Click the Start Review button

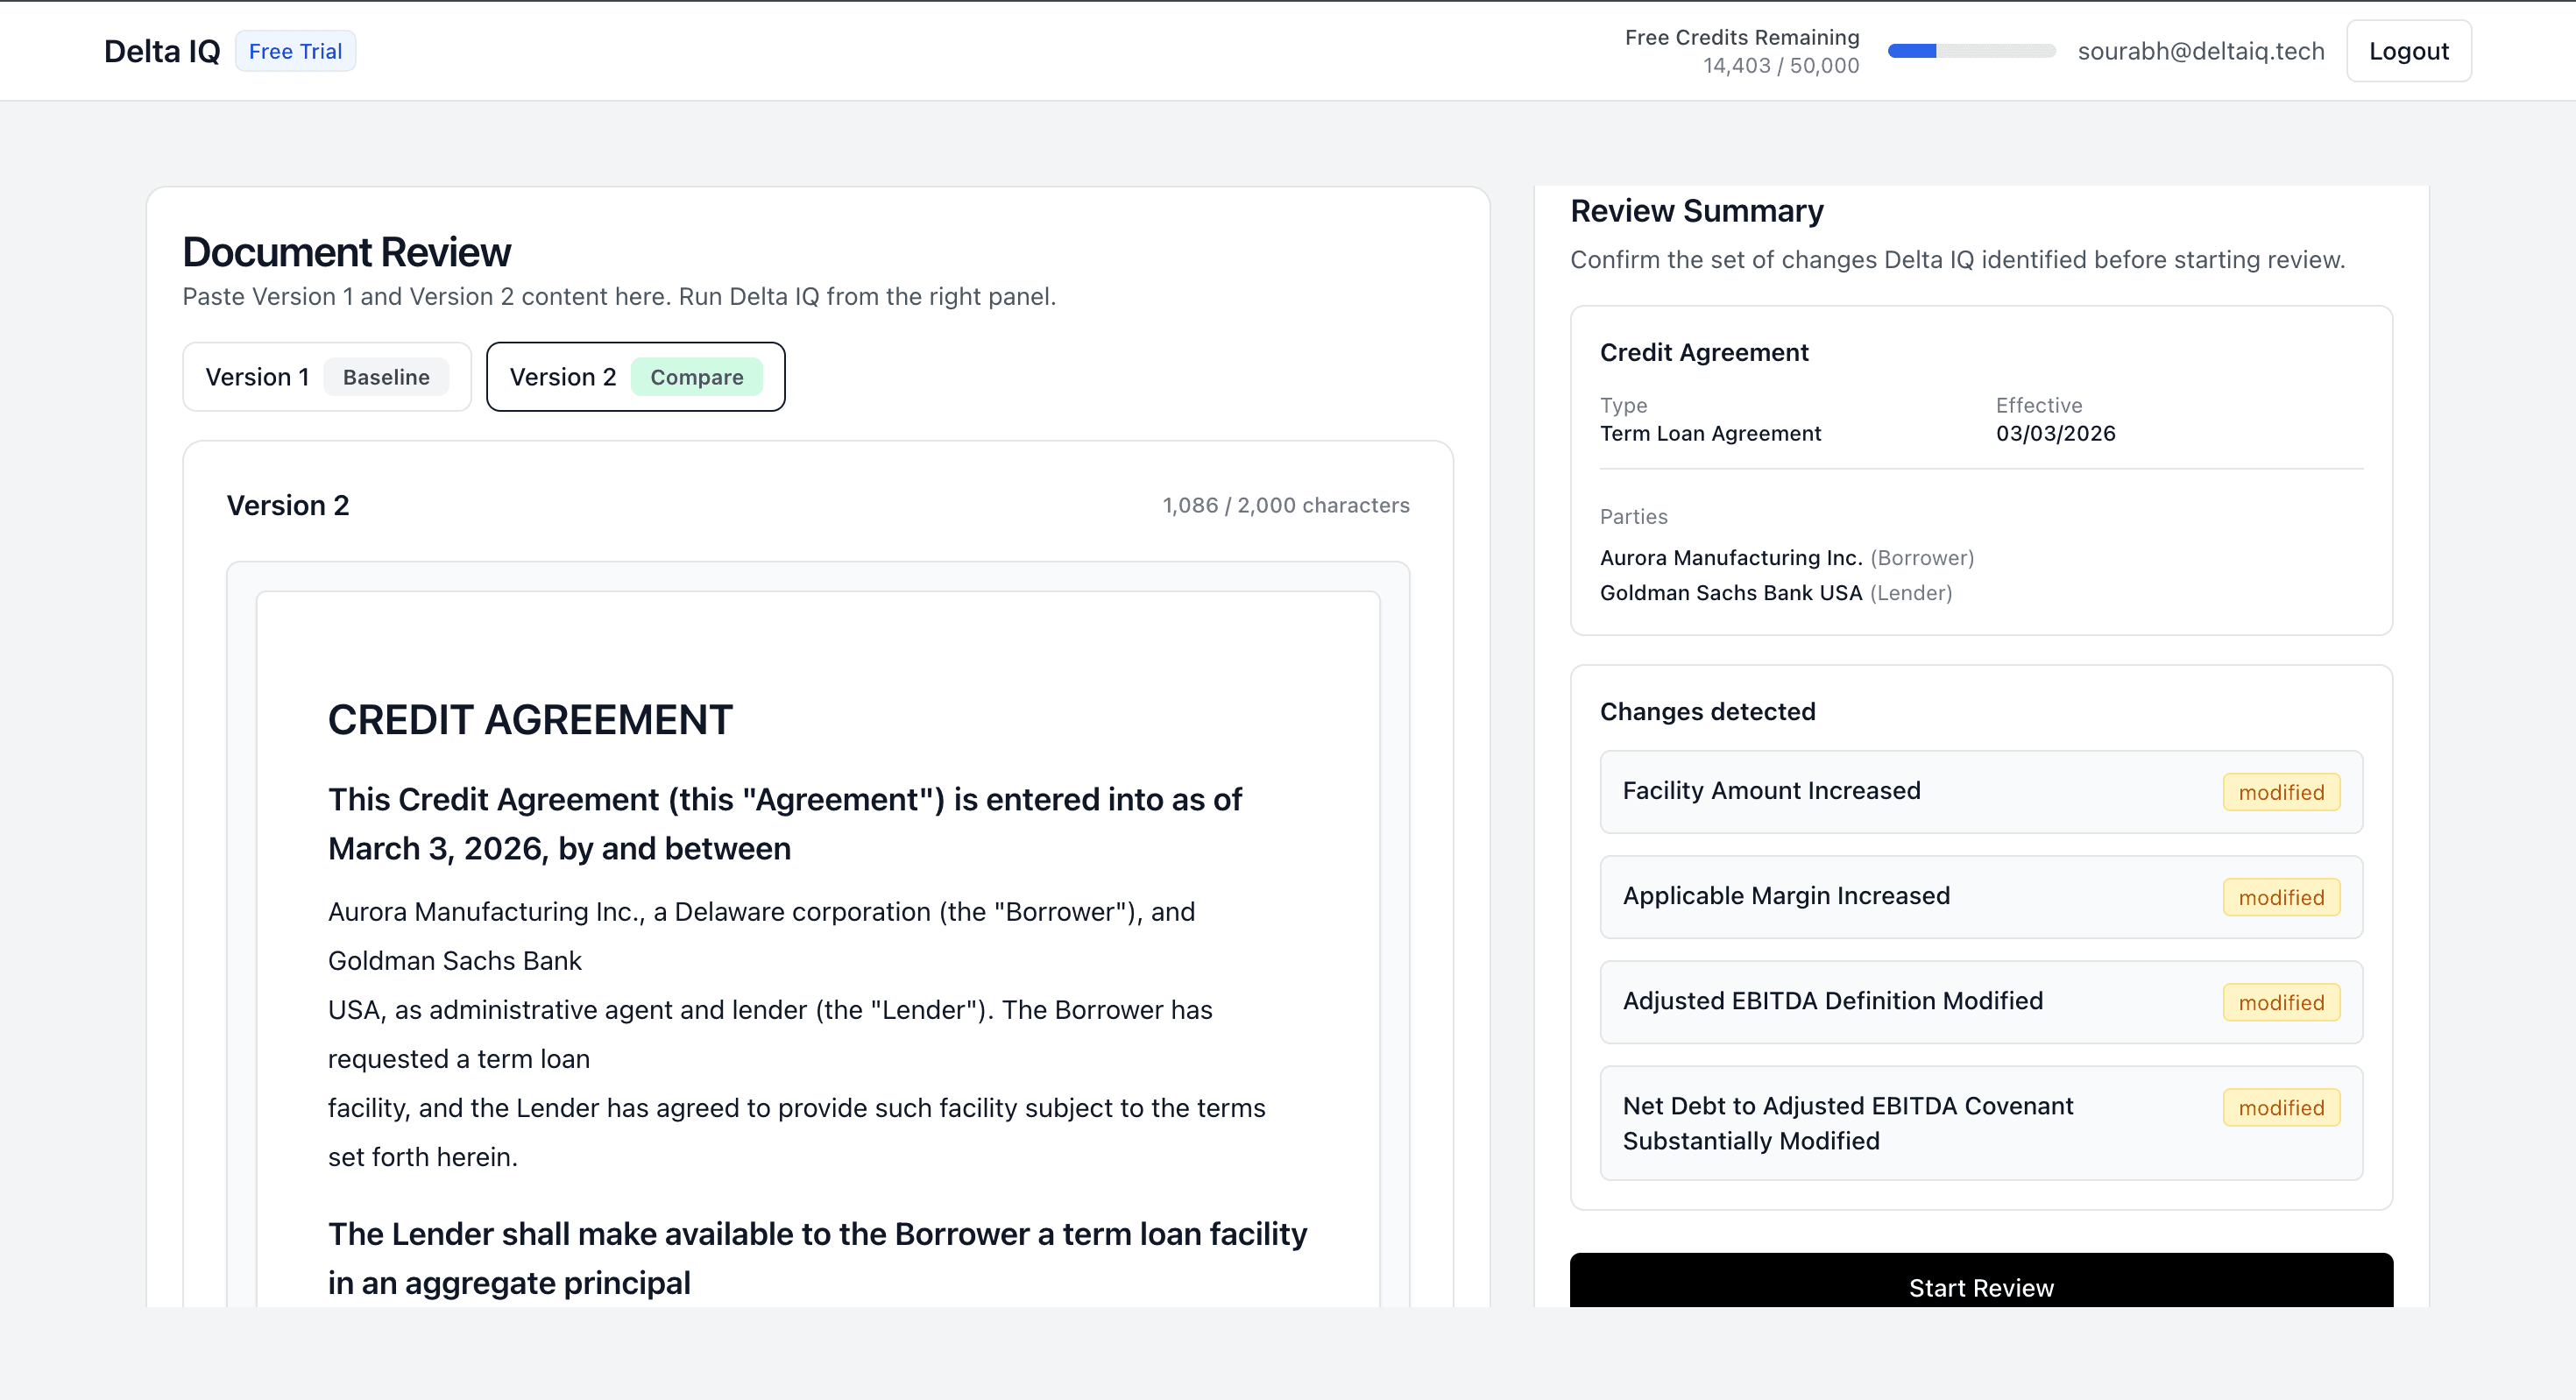[1980, 1288]
